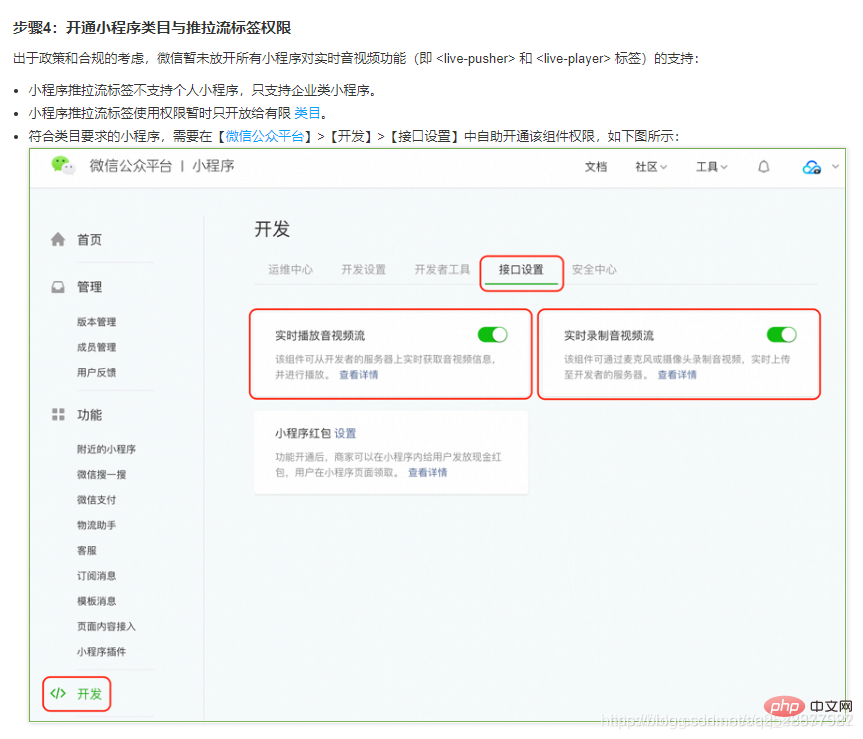Open 客服 in the sidebar
863x739 pixels.
(86, 550)
